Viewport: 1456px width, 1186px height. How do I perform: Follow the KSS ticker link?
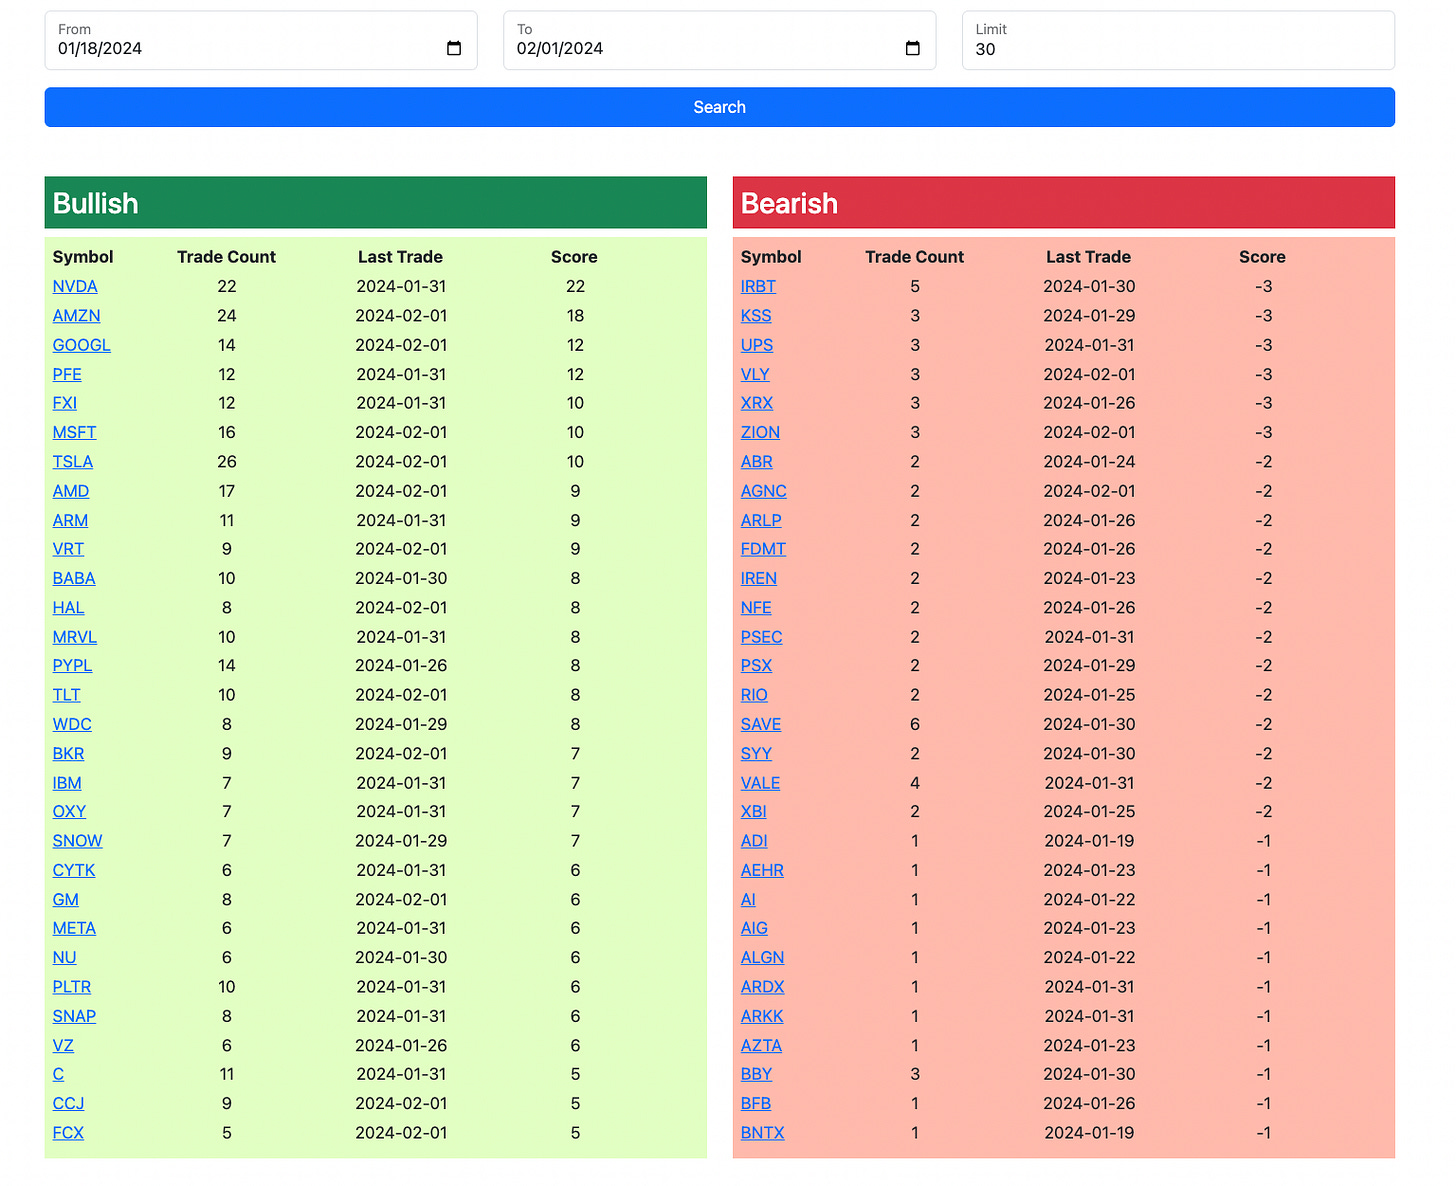[x=756, y=315]
